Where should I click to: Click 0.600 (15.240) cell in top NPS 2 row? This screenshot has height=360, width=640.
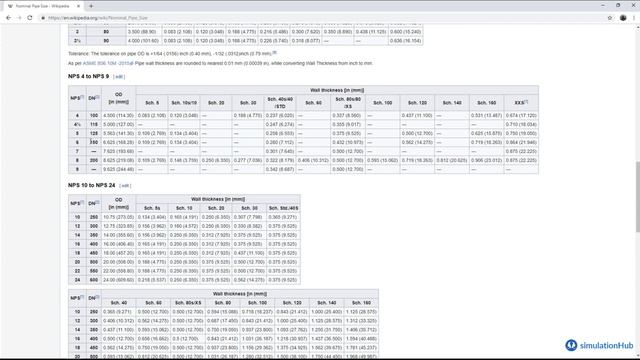point(405,32)
